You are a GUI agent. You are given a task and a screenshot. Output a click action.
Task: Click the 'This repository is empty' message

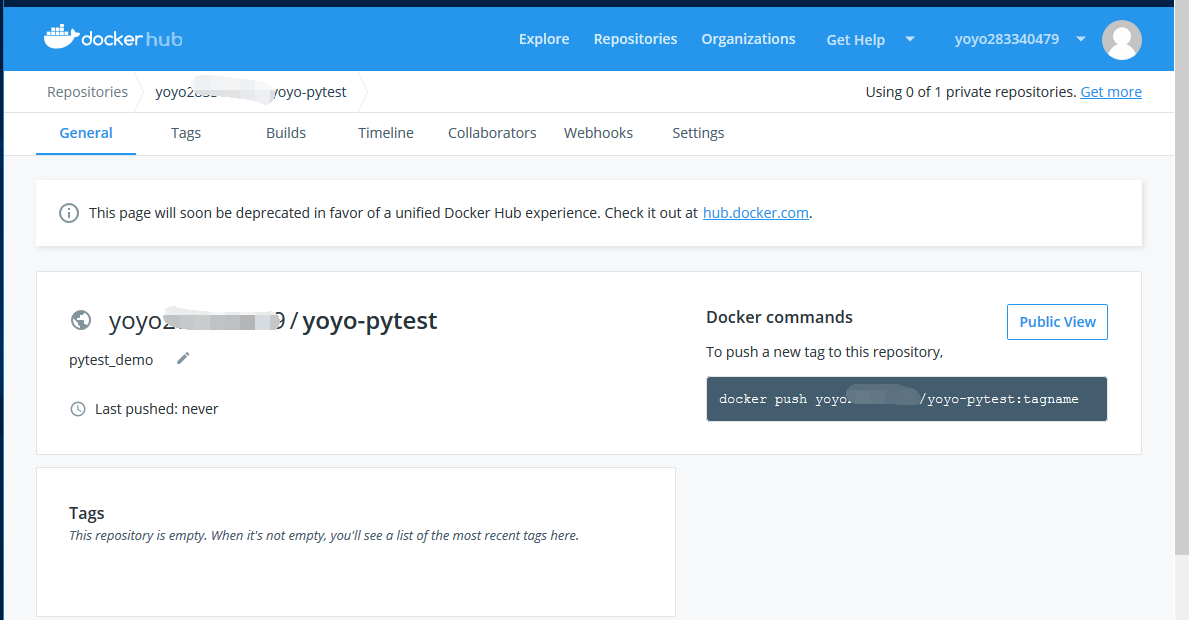pyautogui.click(x=324, y=535)
